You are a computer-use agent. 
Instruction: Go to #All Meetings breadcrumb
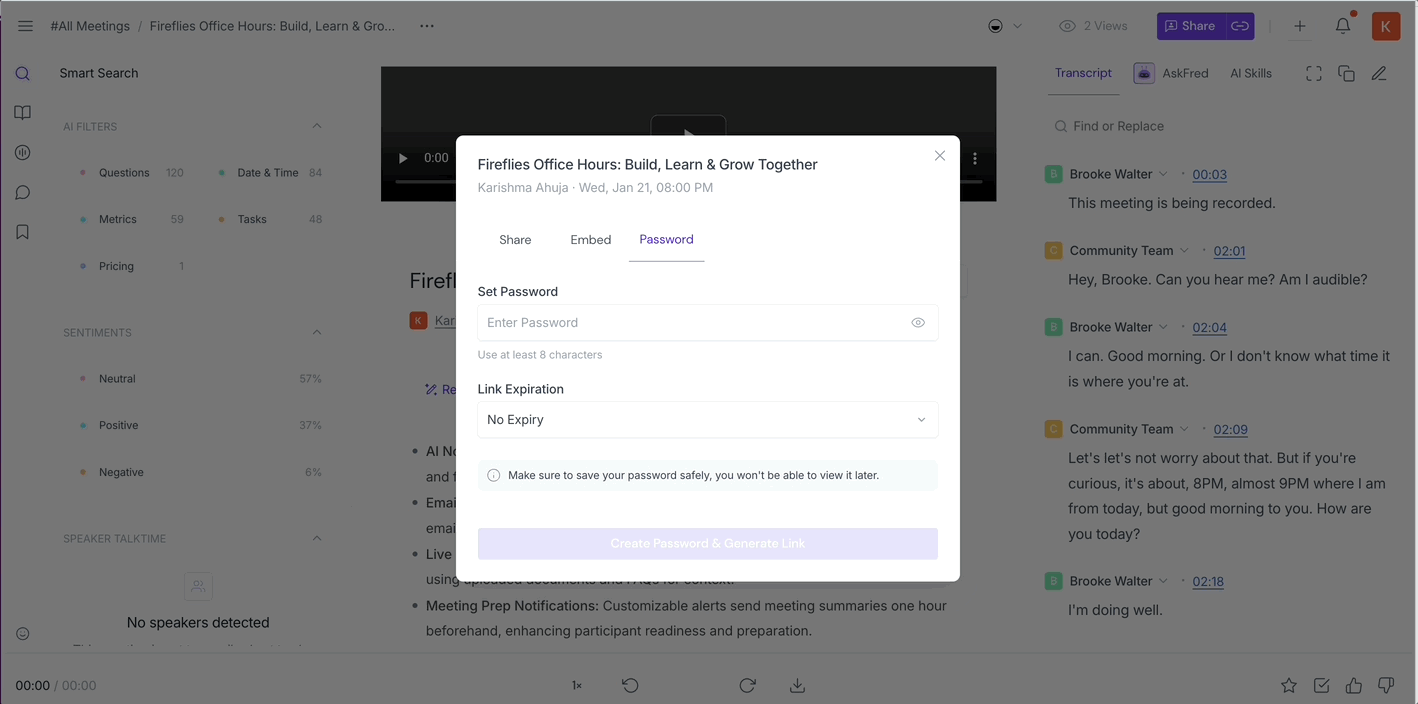pos(90,26)
